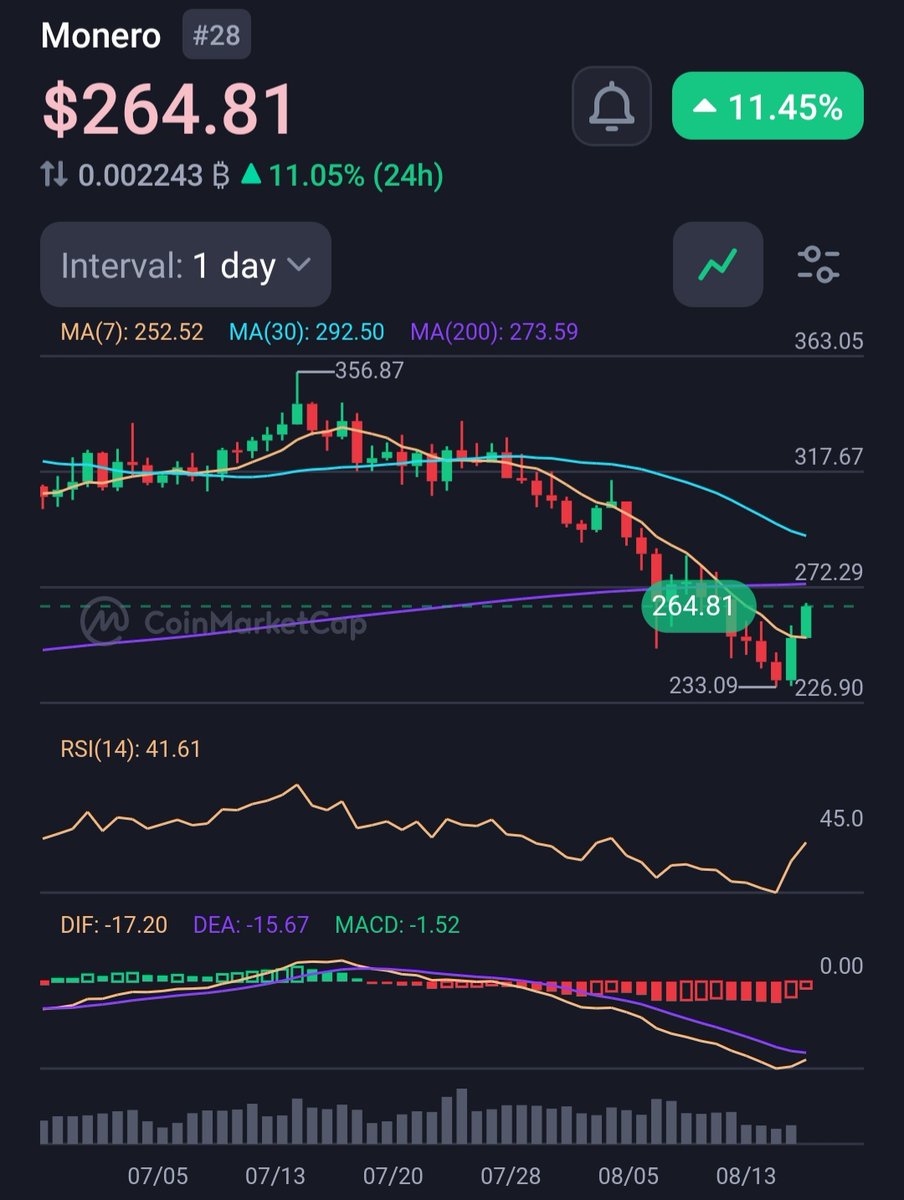Tap the 317.67 price axis label
The height and width of the screenshot is (1200, 904).
click(828, 457)
